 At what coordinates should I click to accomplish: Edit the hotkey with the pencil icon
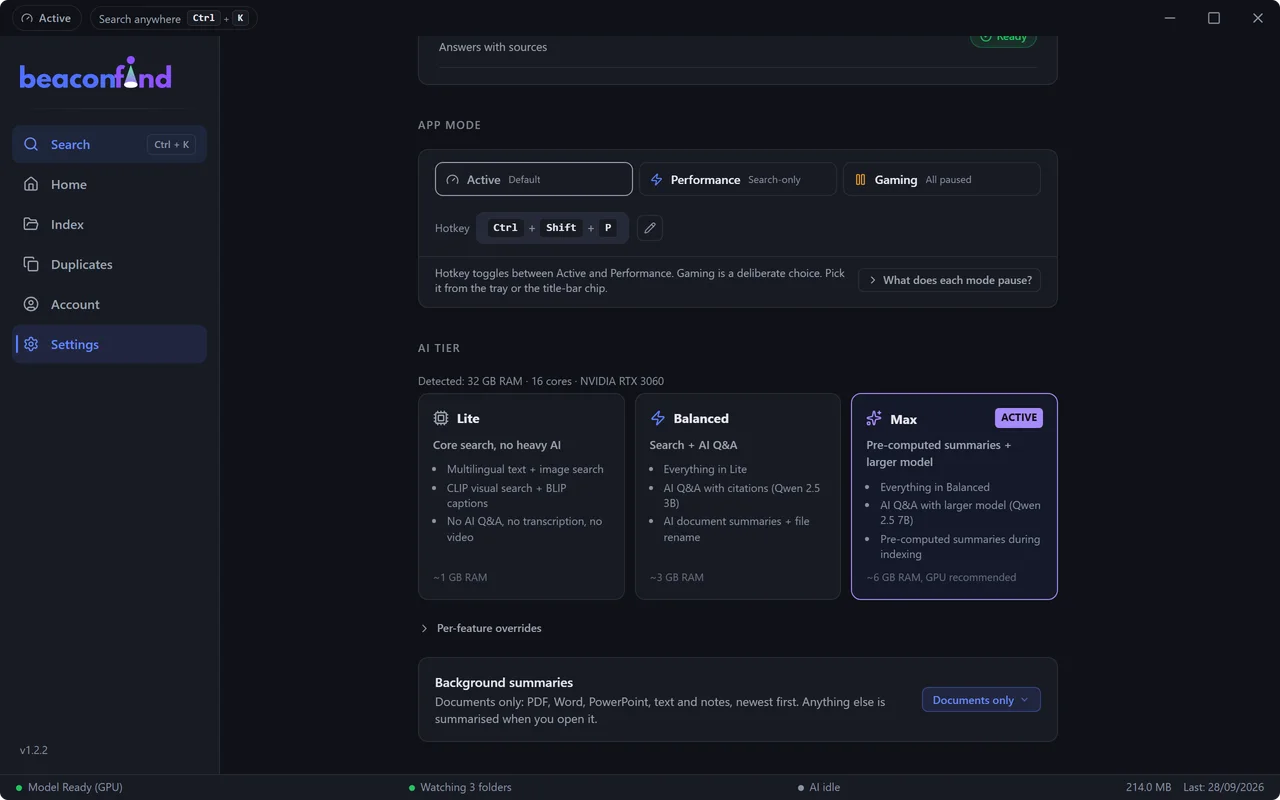coord(650,228)
